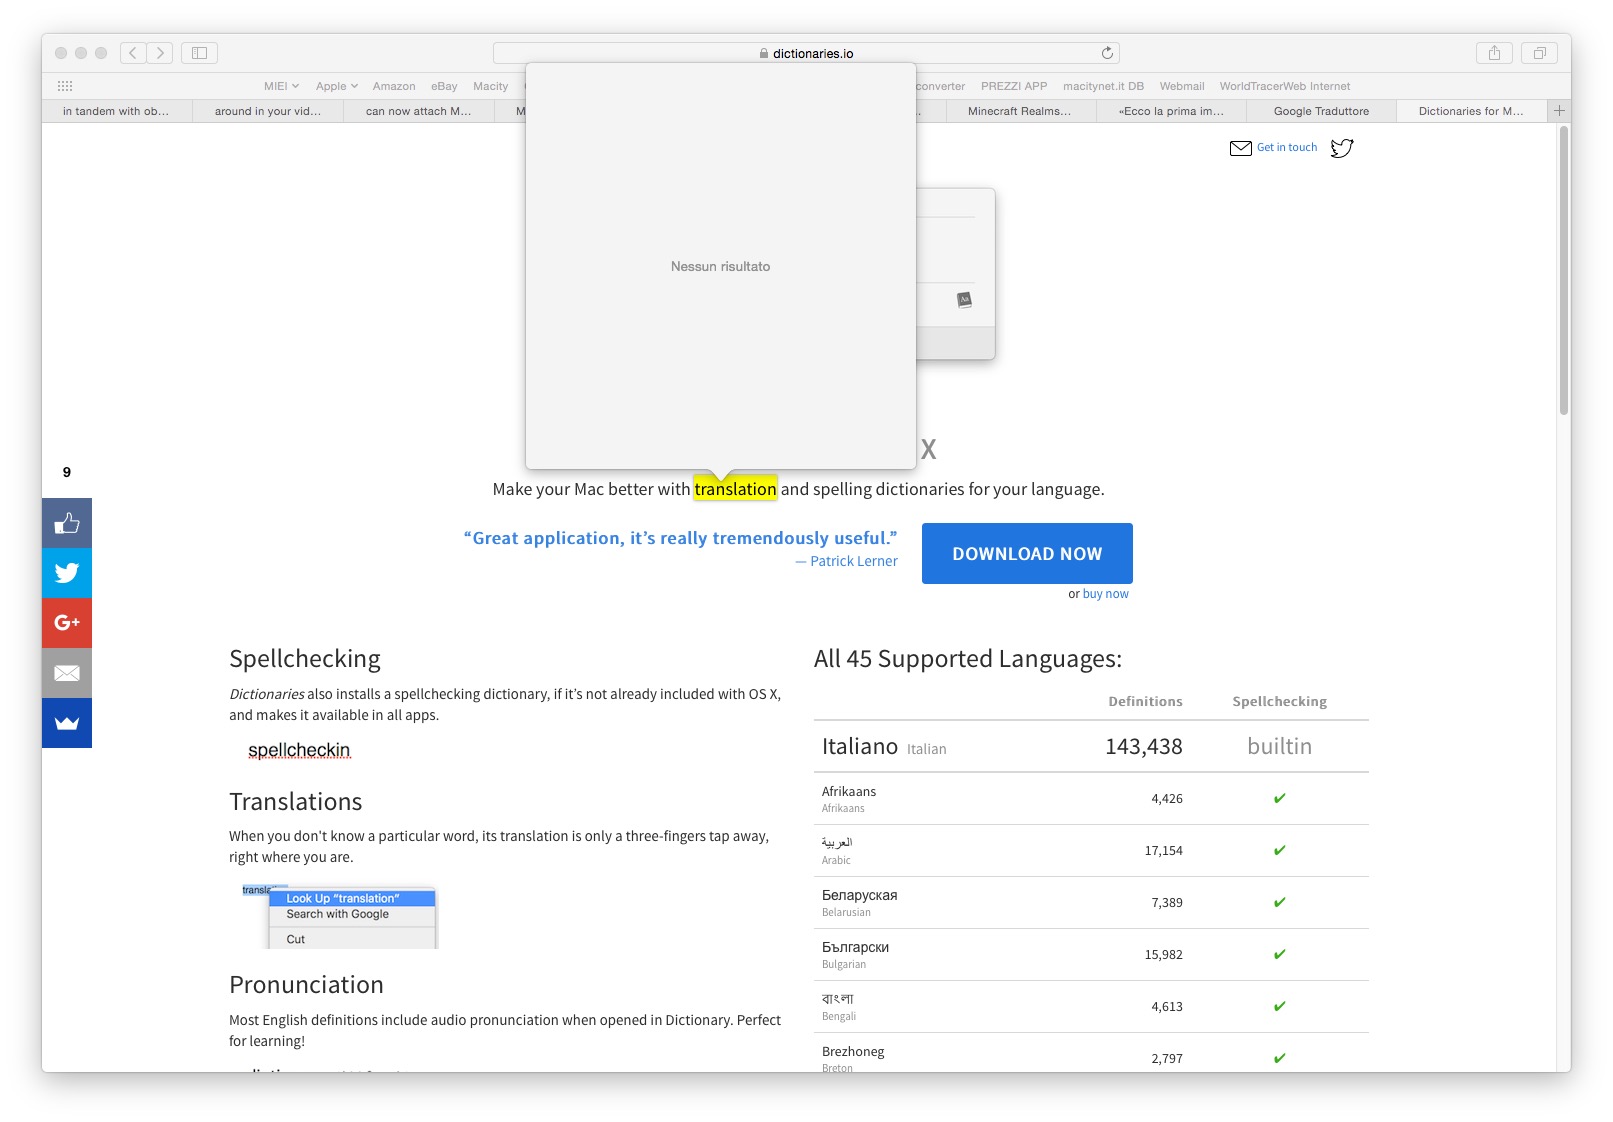The height and width of the screenshot is (1122, 1613).
Task: Open the Top Sites grid icon
Action: [65, 86]
